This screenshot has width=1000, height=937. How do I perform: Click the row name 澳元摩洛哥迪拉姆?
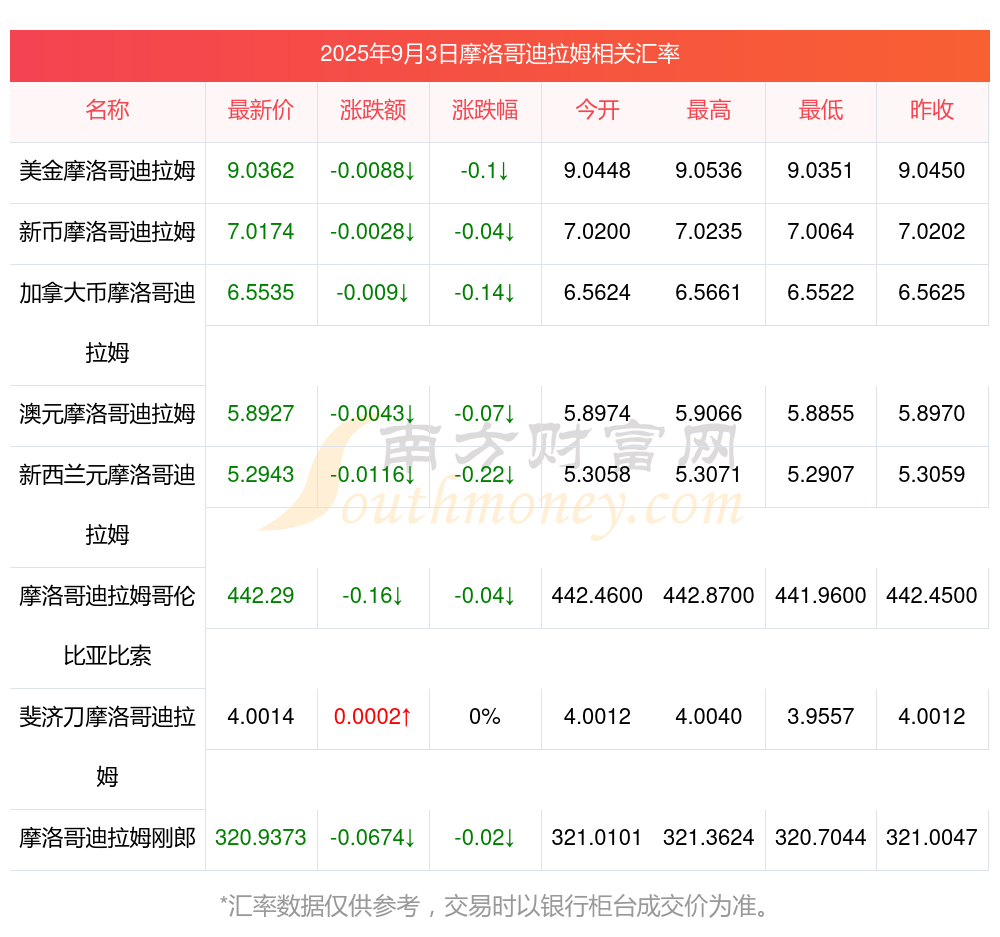107,414
